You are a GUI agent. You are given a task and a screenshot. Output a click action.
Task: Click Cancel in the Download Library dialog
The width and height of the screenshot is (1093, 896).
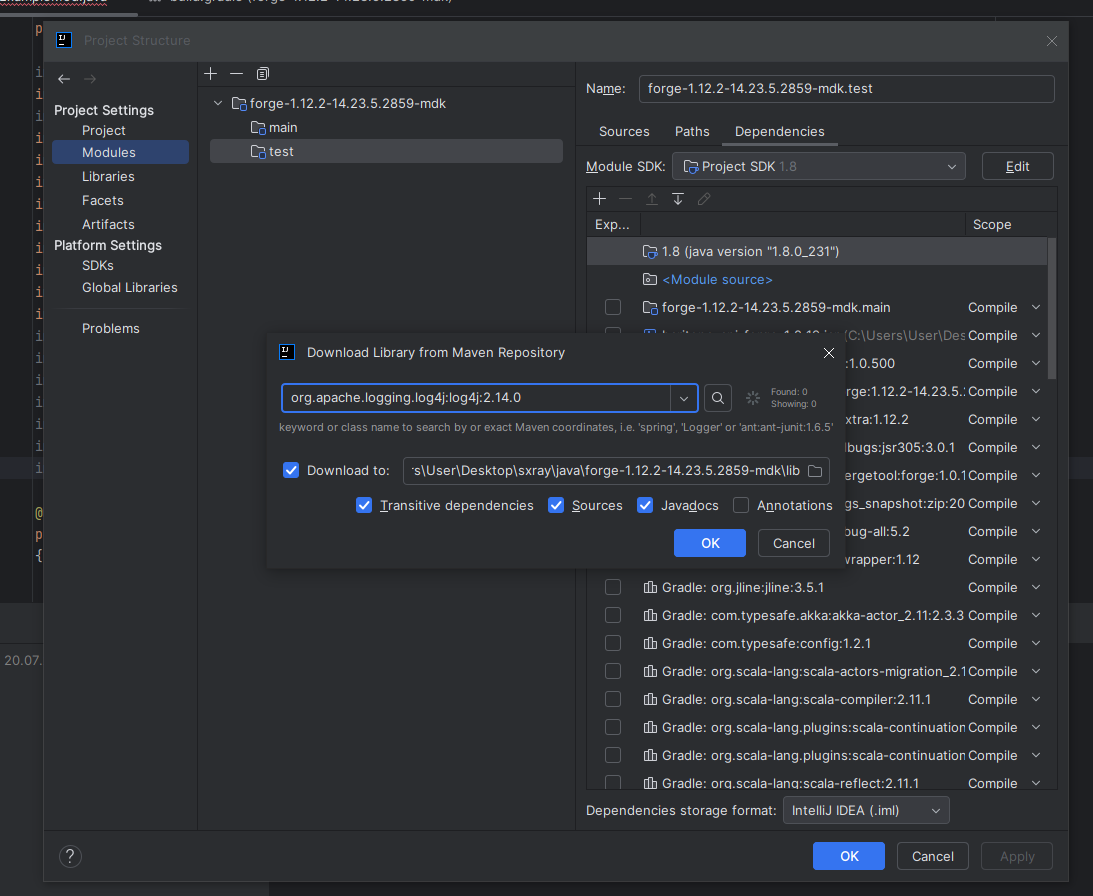(793, 543)
